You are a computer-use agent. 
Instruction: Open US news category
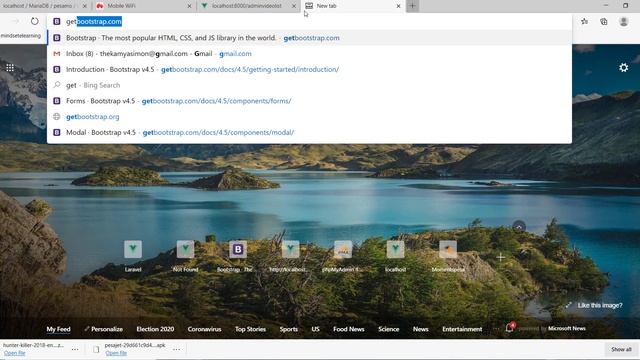[x=316, y=329]
